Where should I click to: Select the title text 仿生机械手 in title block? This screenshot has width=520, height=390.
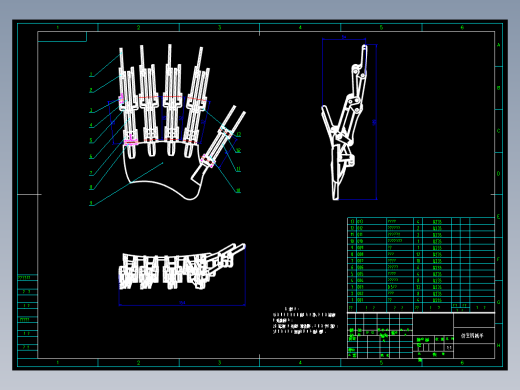pos(472,336)
